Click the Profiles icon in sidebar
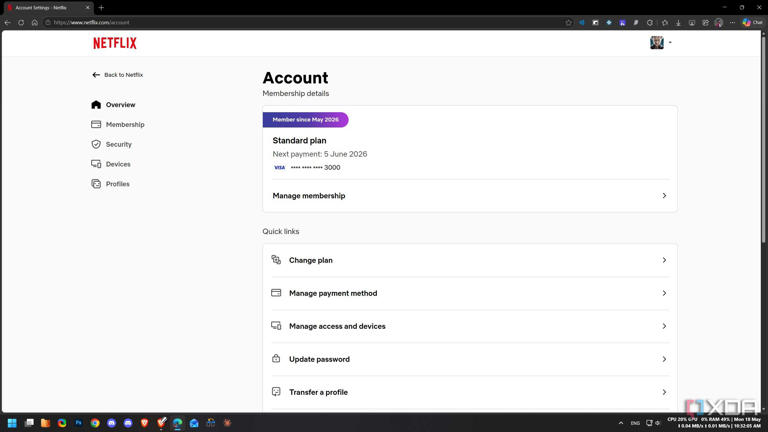 [96, 184]
